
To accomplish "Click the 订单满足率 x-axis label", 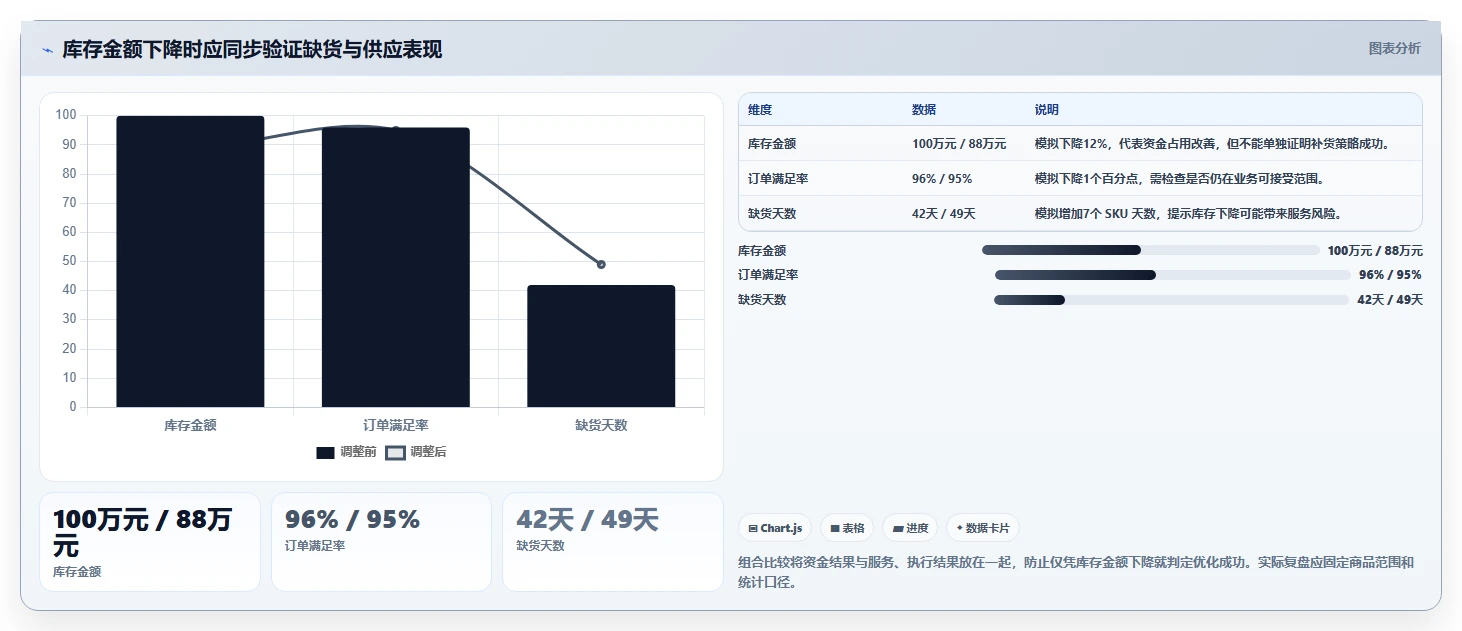I will [396, 425].
